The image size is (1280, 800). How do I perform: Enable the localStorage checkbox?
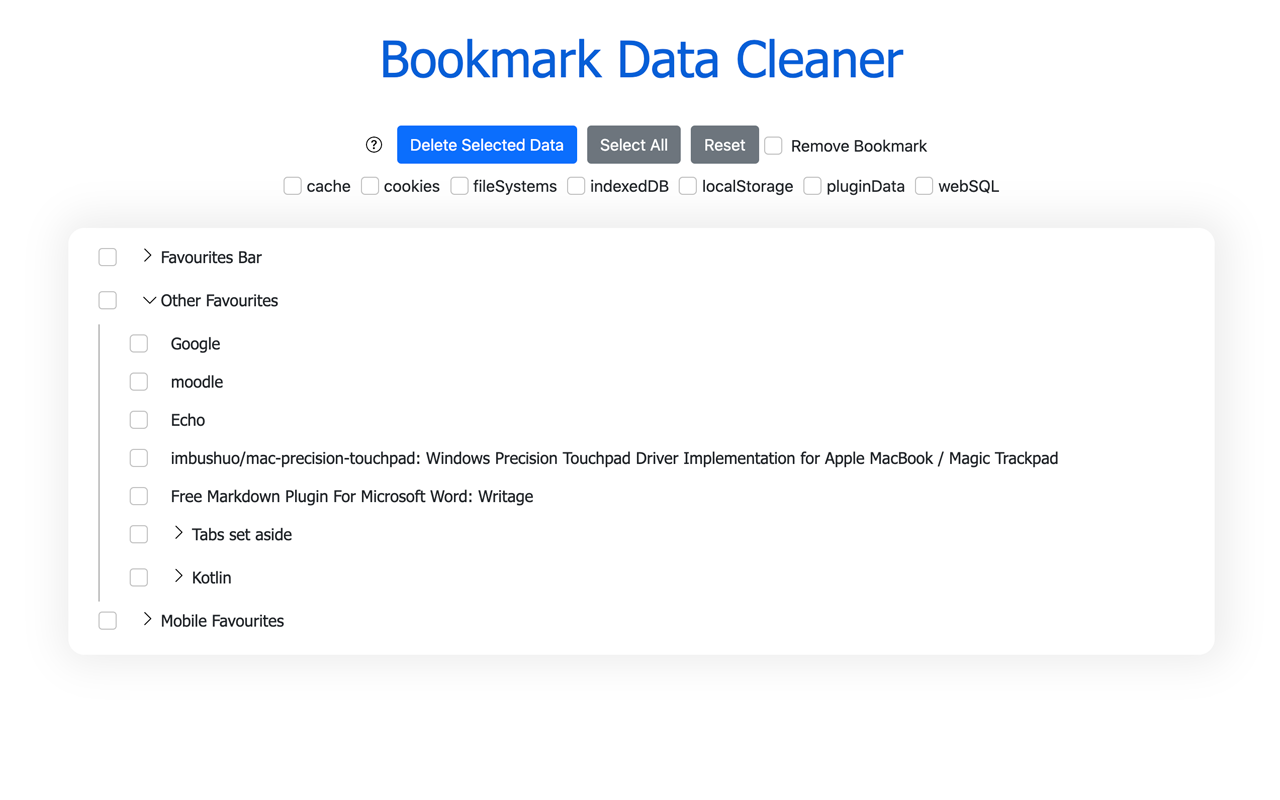[x=687, y=185]
